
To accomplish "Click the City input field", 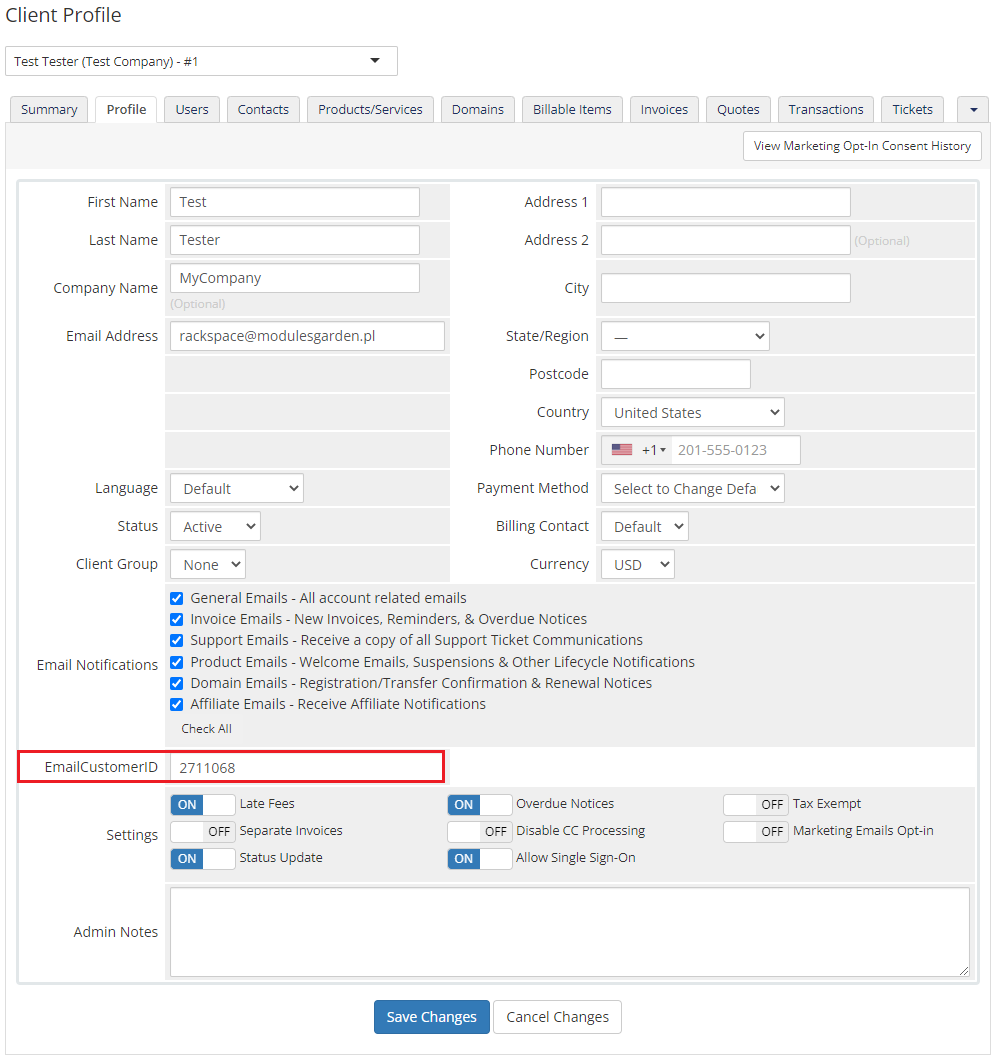I will coord(726,288).
